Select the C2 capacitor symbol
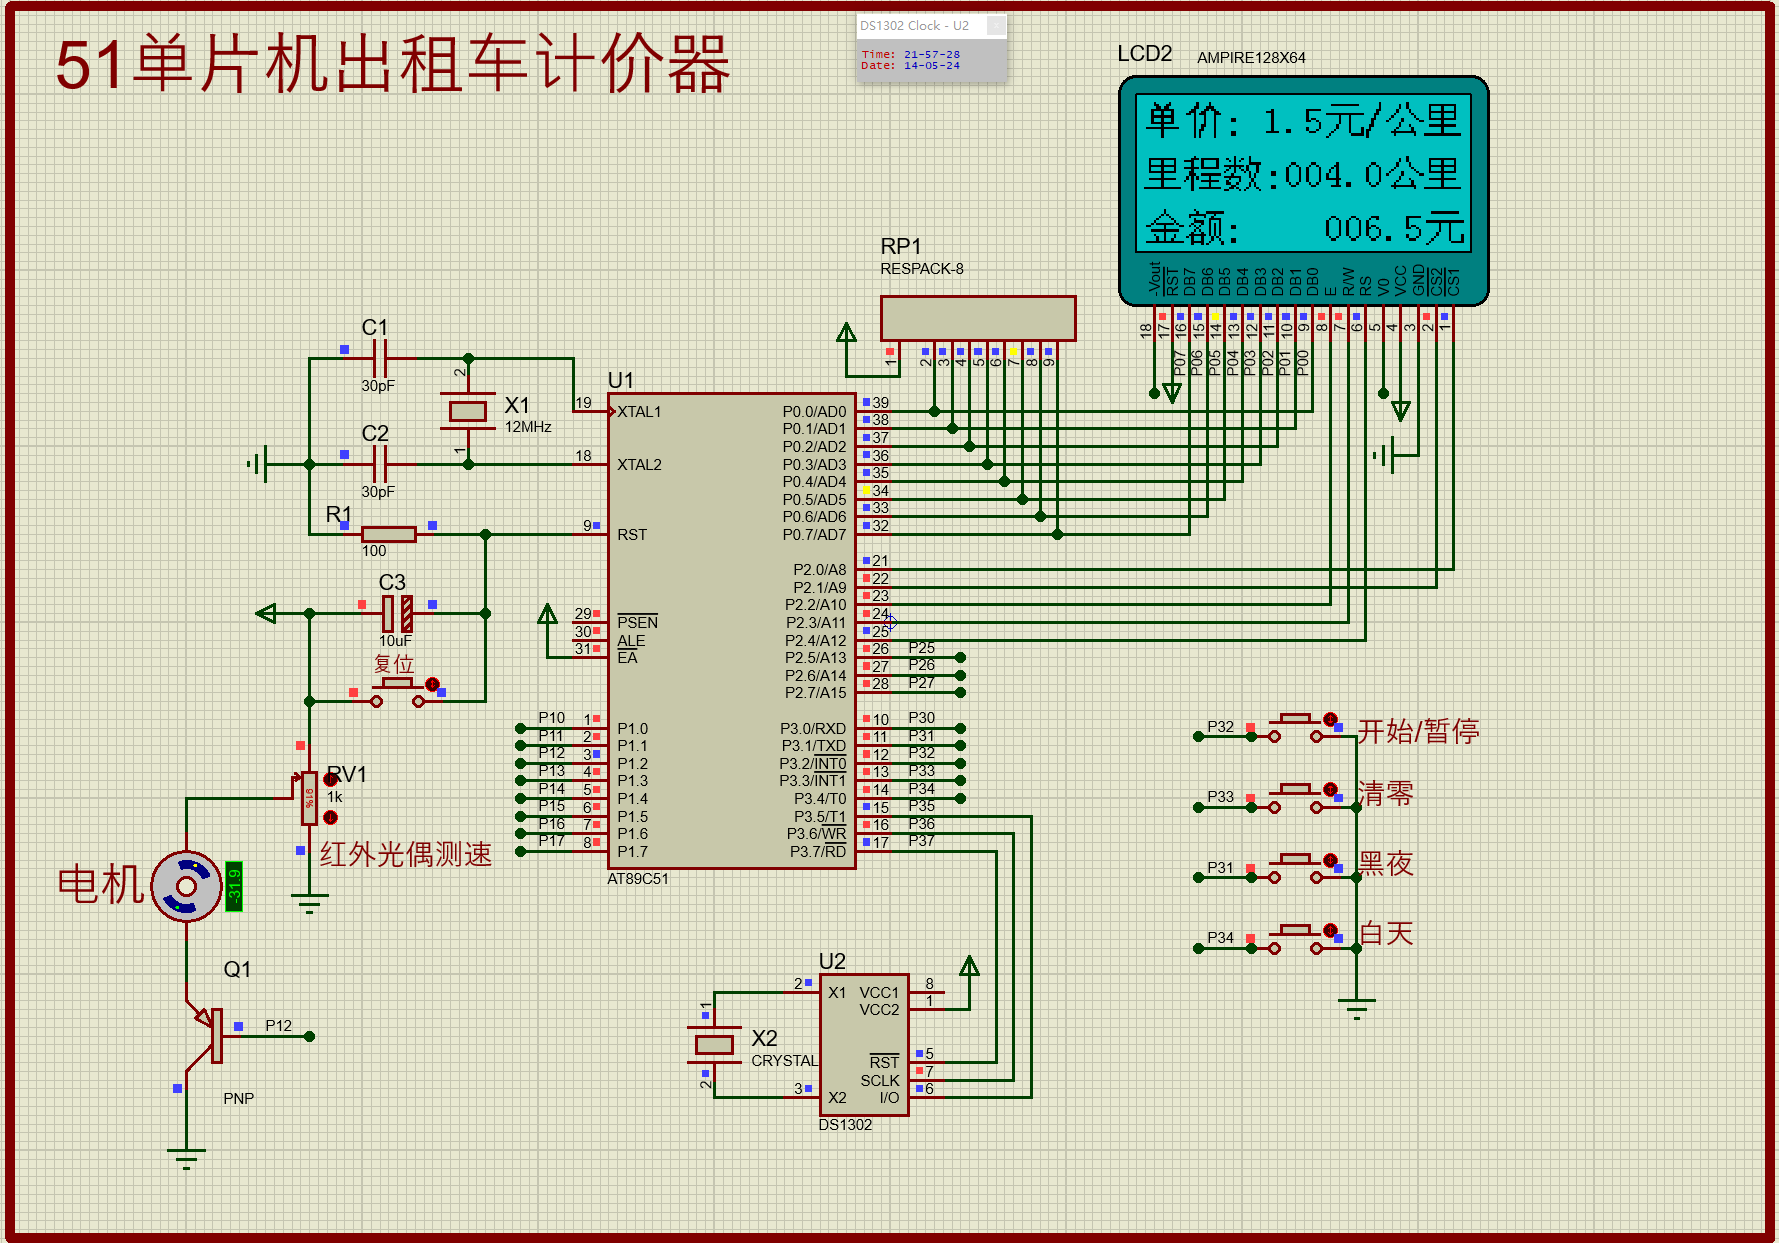Screen dimensions: 1779x1243 pyautogui.click(x=380, y=464)
